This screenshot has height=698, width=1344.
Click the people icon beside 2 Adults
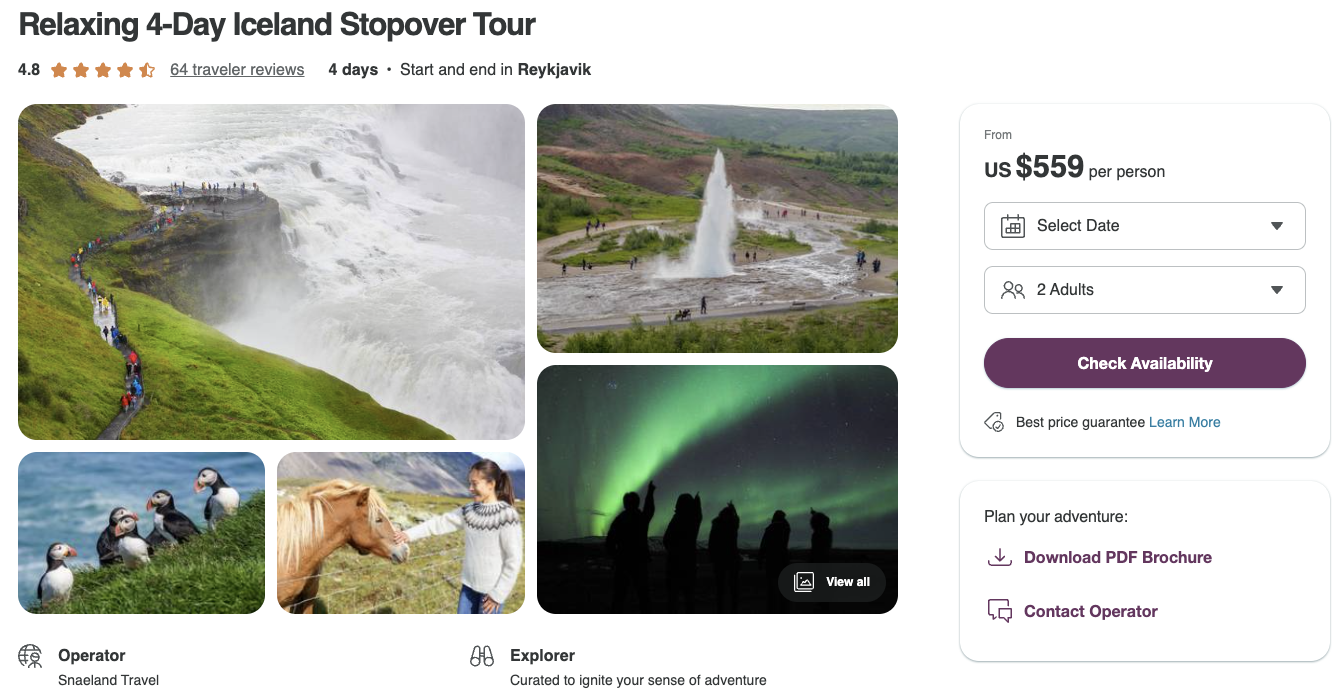(1013, 290)
